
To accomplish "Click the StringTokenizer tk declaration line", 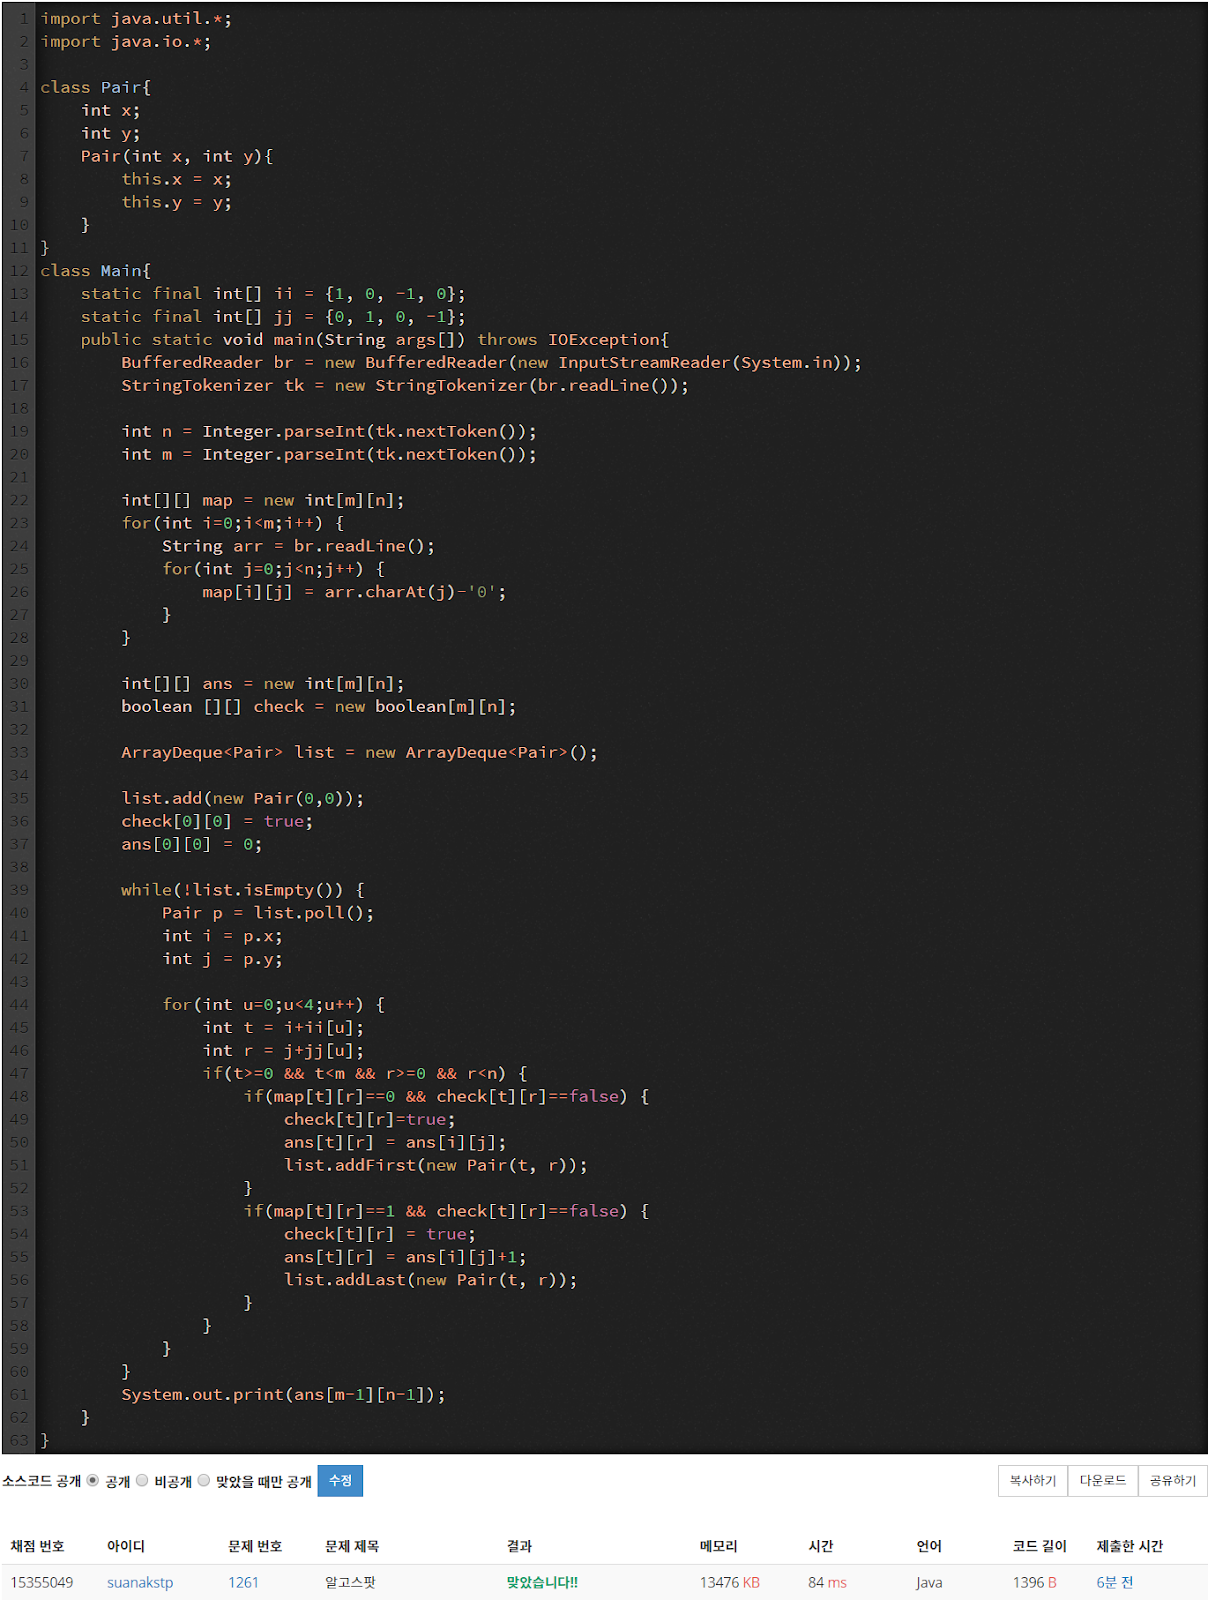I will coord(405,386).
